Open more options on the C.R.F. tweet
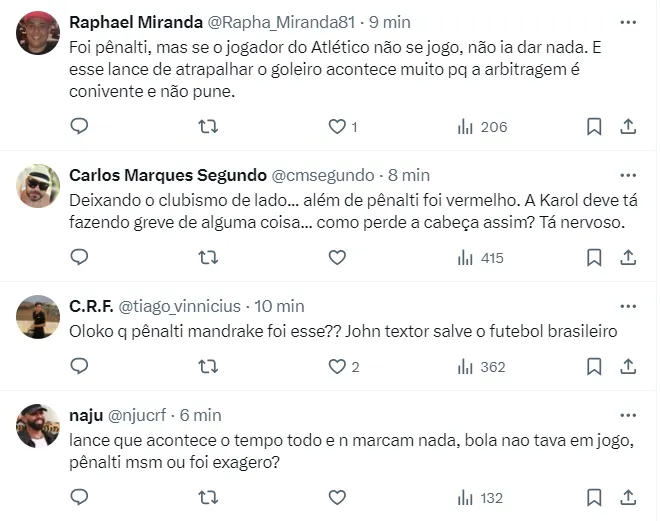The height and width of the screenshot is (521, 660). [x=627, y=305]
